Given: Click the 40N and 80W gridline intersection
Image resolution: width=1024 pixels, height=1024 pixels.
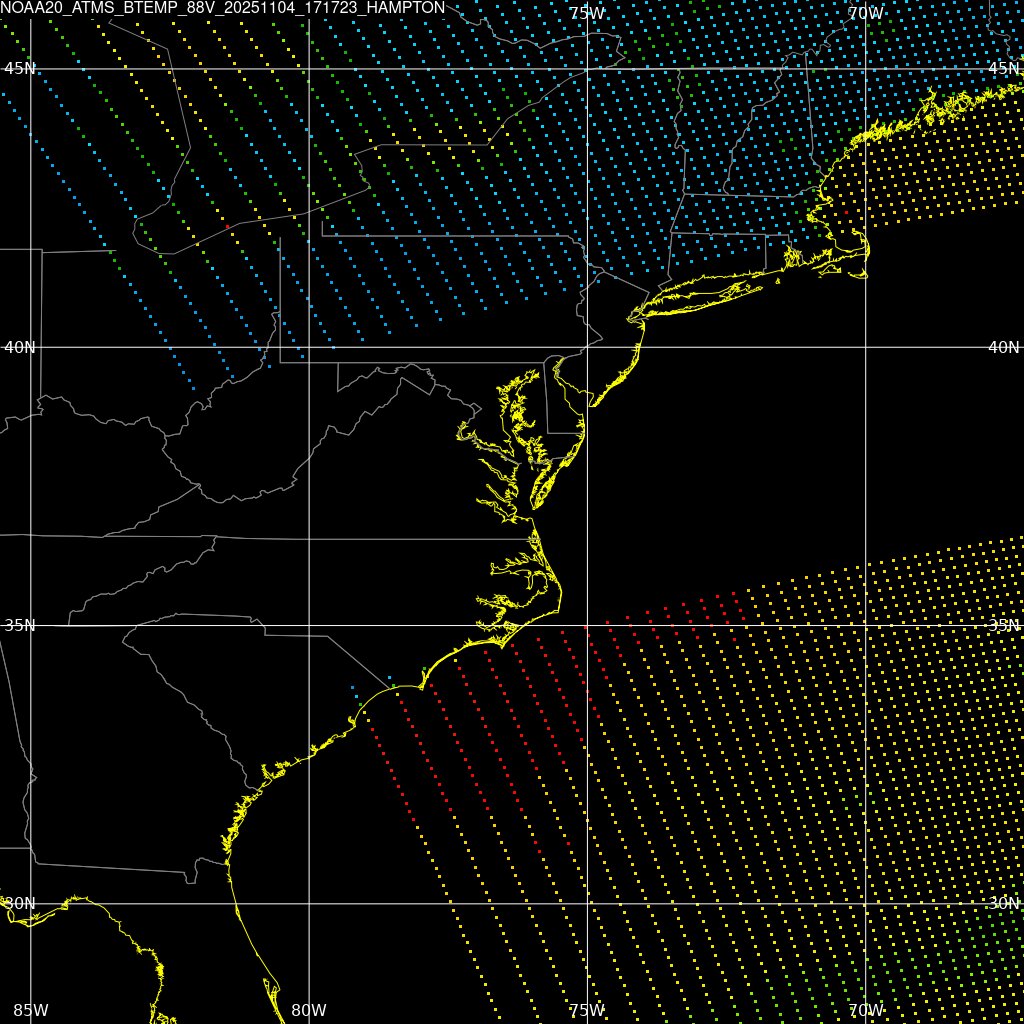Looking at the screenshot, I should click(309, 347).
